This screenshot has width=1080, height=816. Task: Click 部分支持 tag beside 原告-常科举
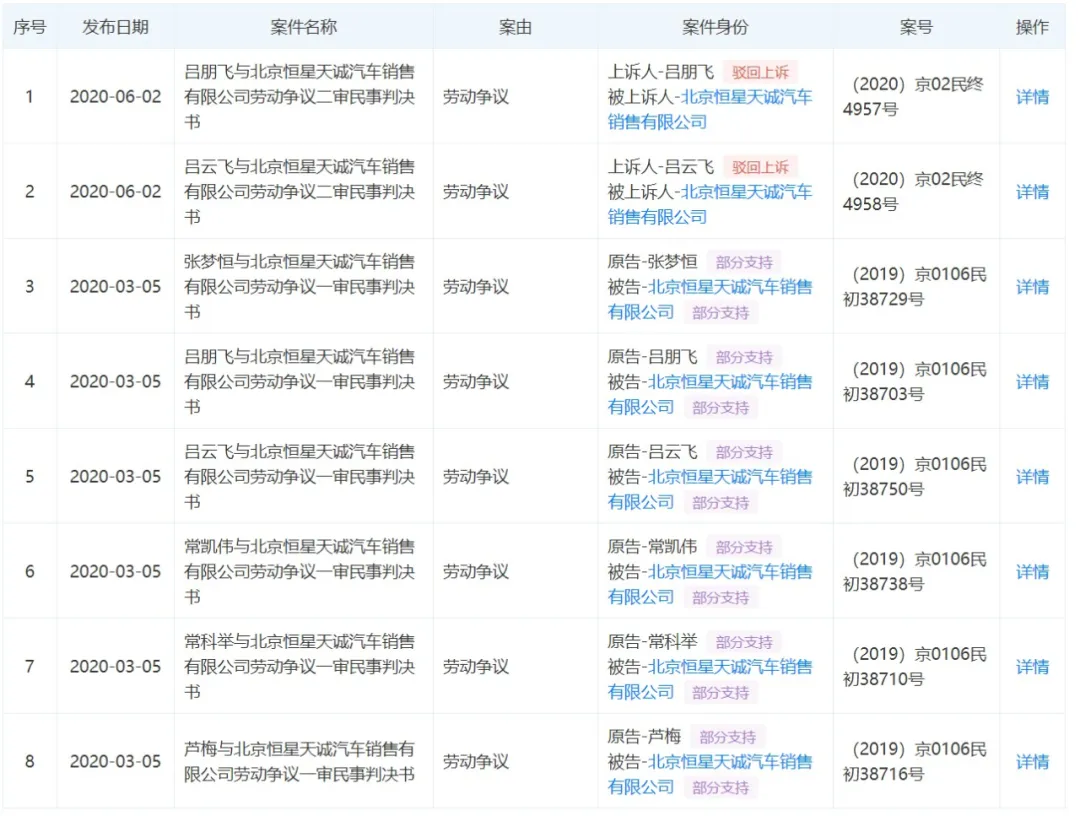pyautogui.click(x=744, y=642)
